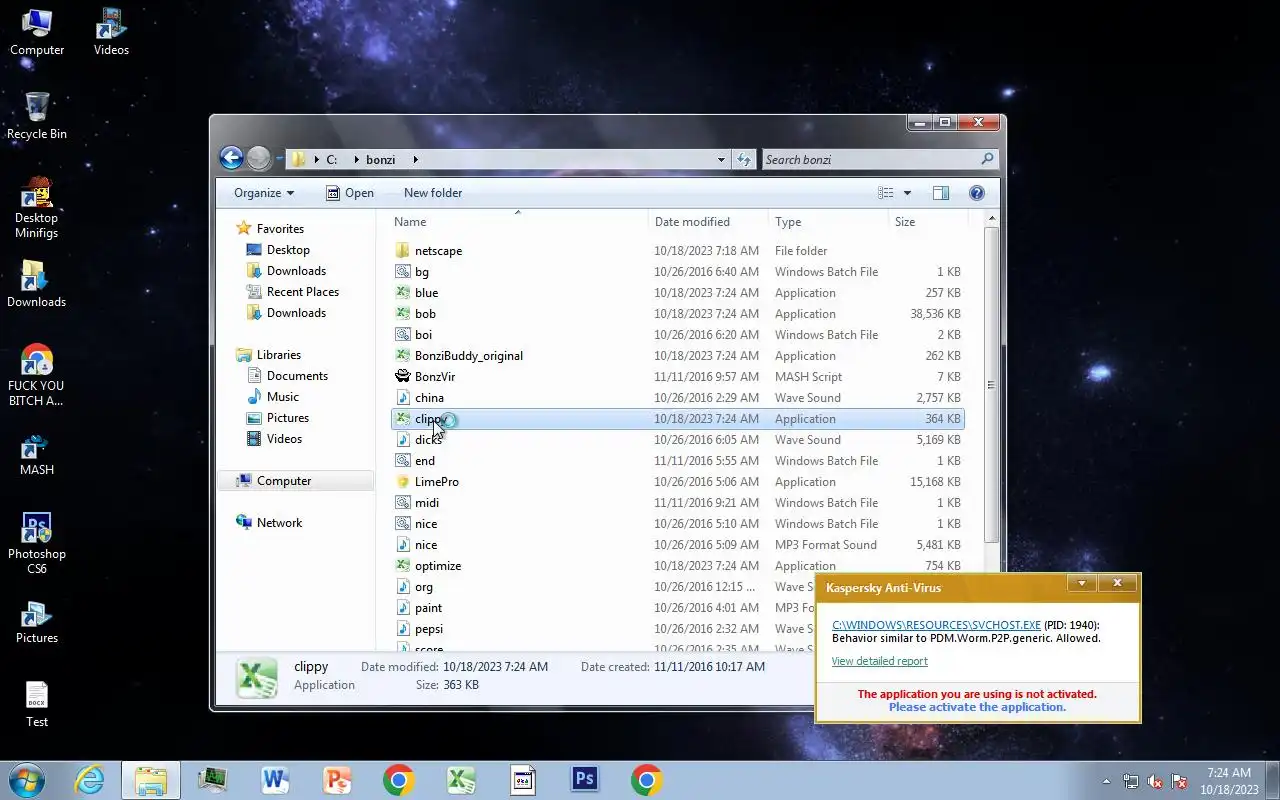Open the Recycle Bin
Image resolution: width=1280 pixels, height=800 pixels.
(37, 116)
